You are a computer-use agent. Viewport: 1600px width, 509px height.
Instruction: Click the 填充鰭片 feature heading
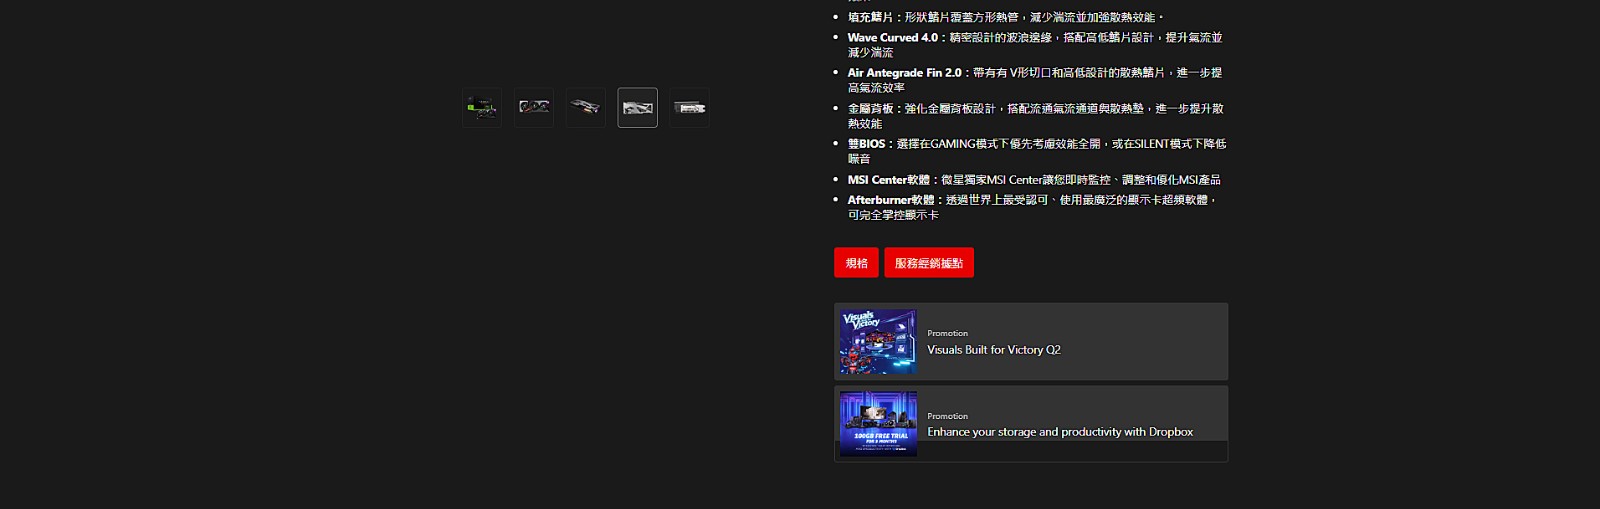(x=870, y=17)
